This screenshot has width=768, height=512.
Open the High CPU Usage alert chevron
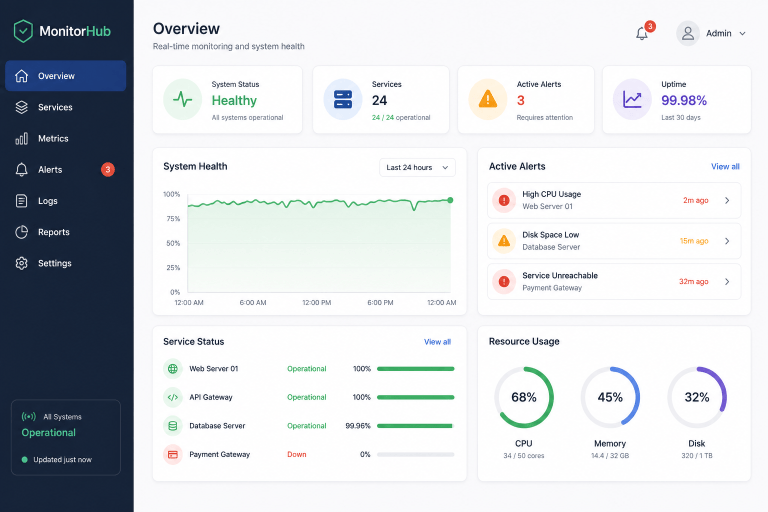(727, 200)
